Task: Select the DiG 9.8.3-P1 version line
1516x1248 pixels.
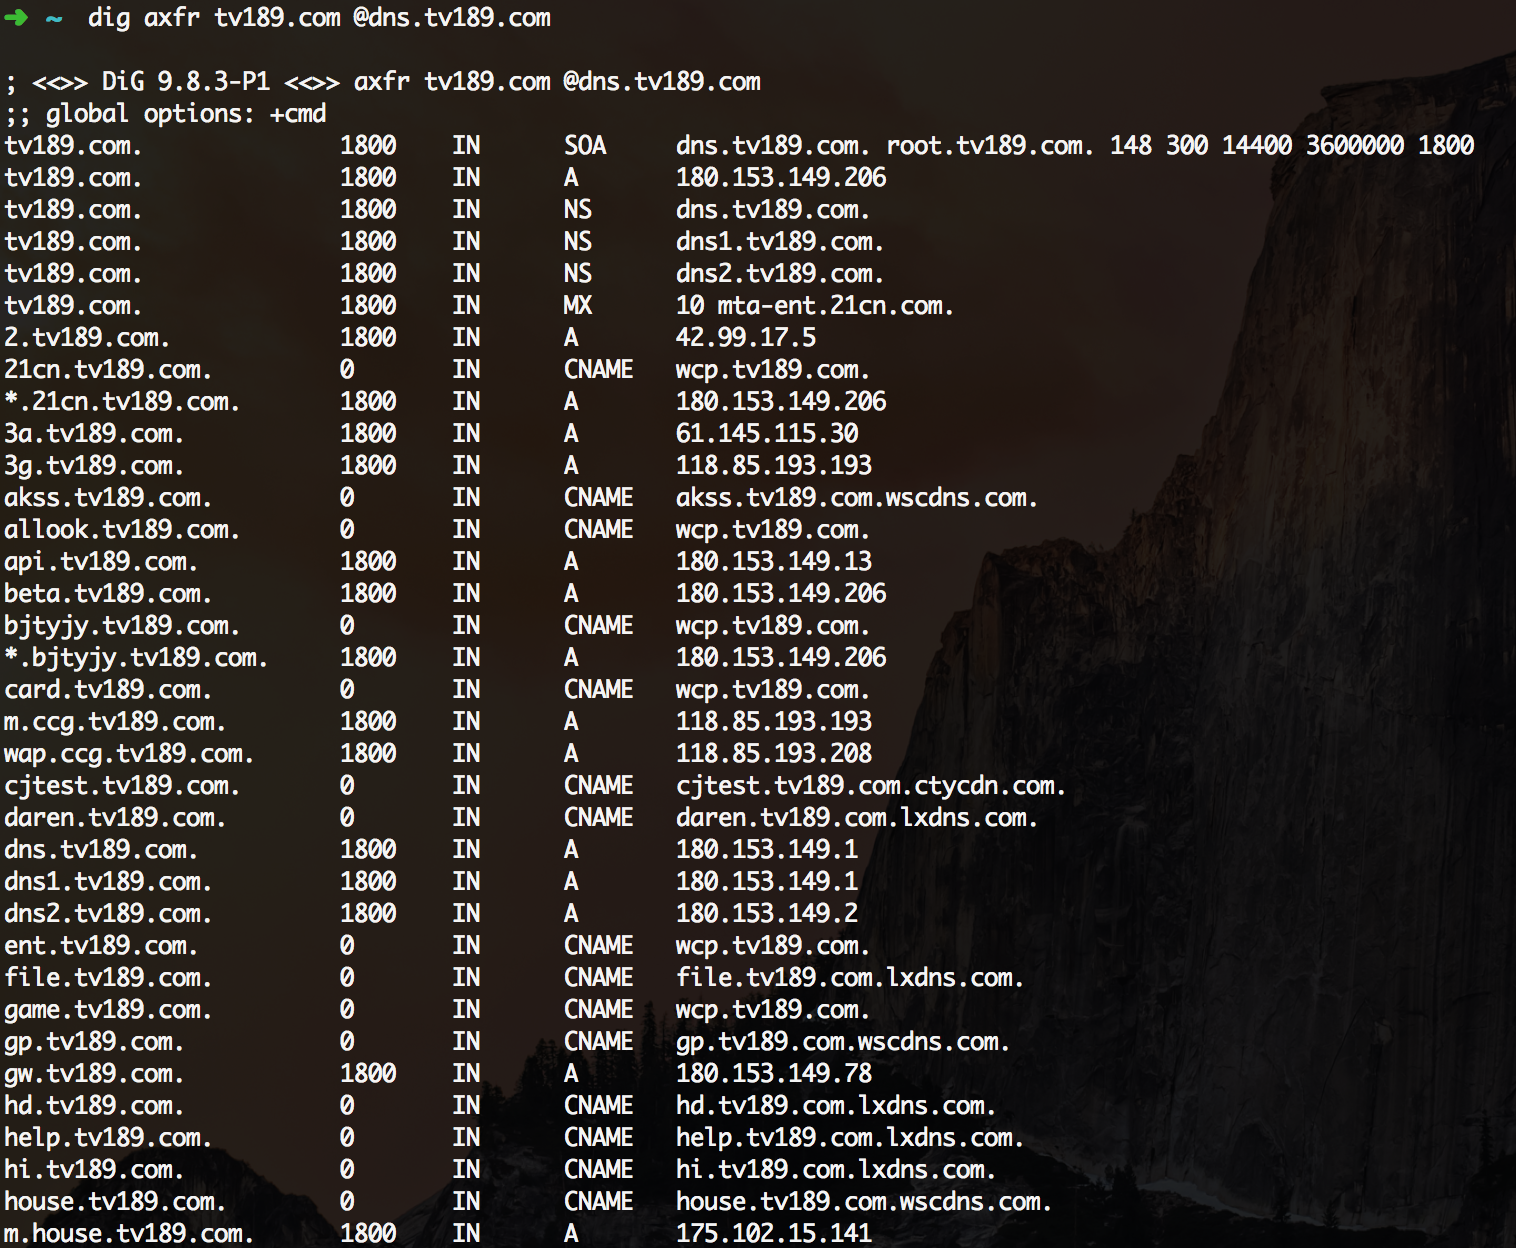Action: 383,82
